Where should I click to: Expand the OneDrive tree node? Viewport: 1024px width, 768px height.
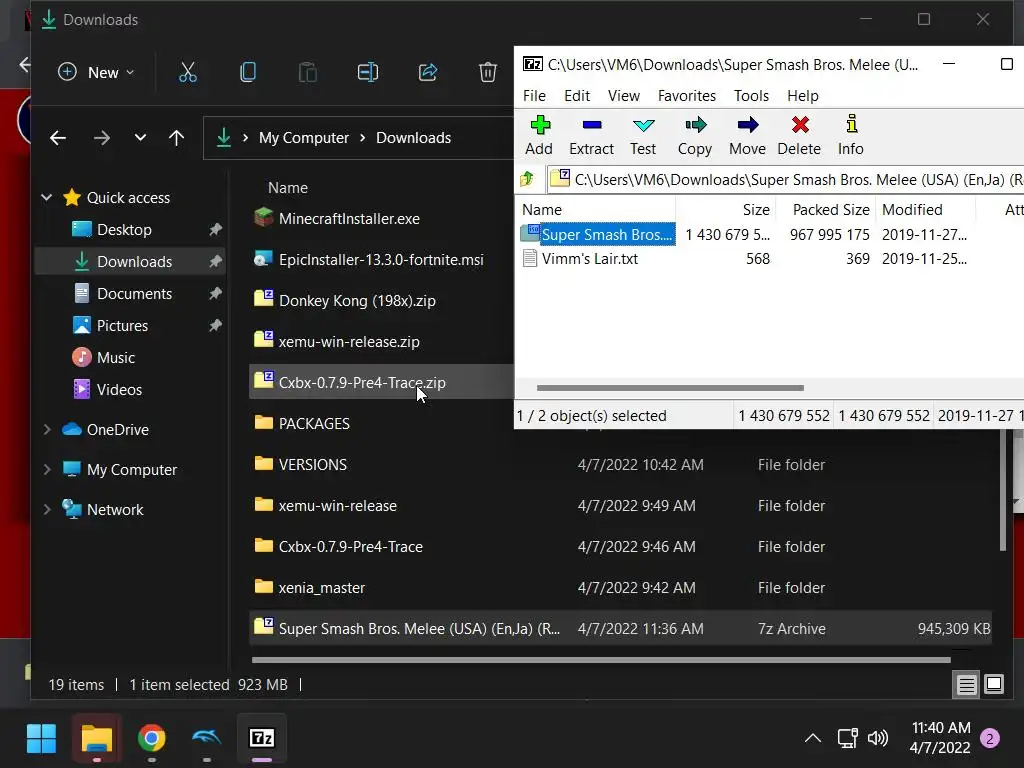pyautogui.click(x=46, y=429)
